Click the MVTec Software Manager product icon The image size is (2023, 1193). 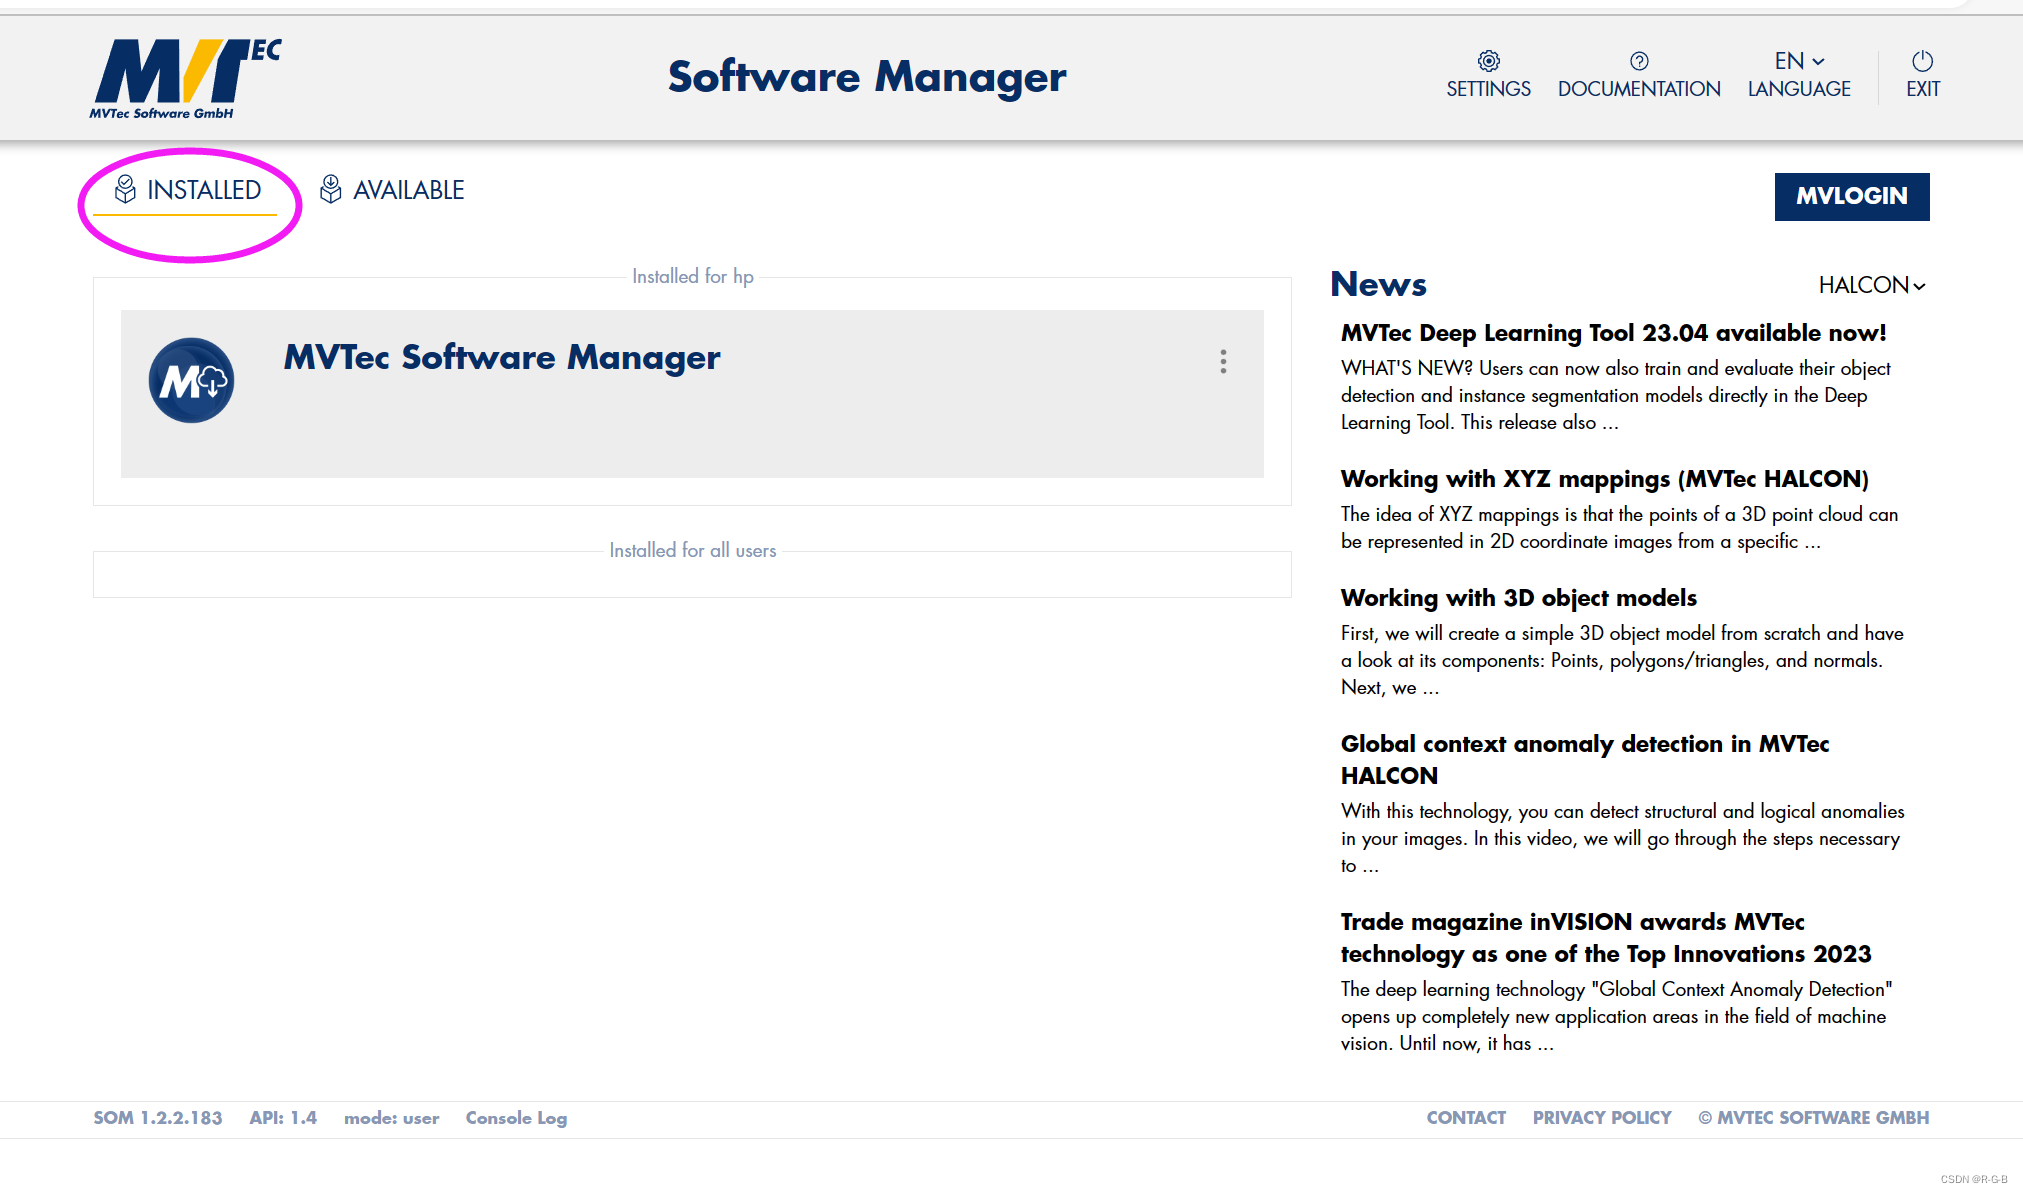tap(191, 380)
